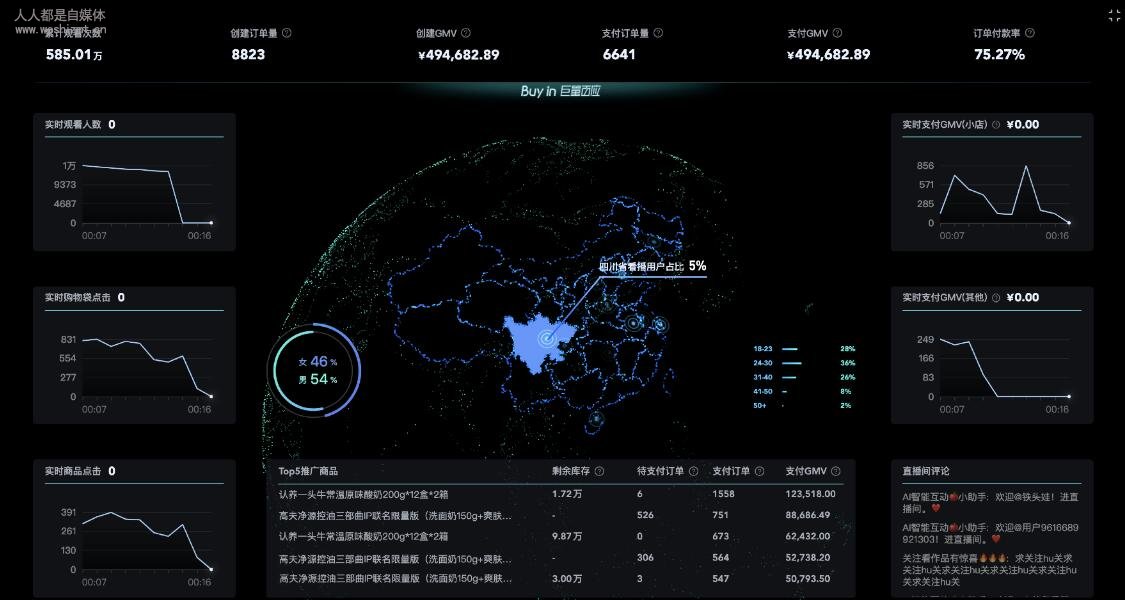Click the Buy in 巨量百应 logo

point(560,91)
